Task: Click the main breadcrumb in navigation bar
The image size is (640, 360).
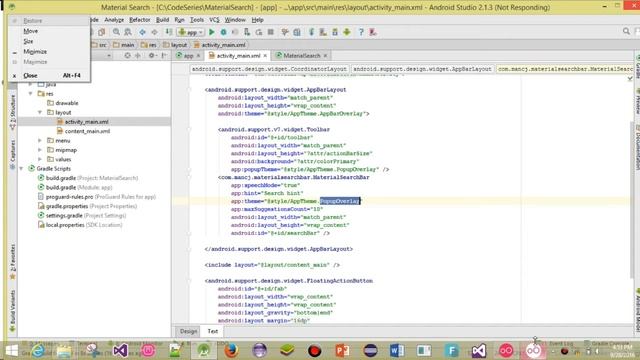Action: tap(124, 45)
